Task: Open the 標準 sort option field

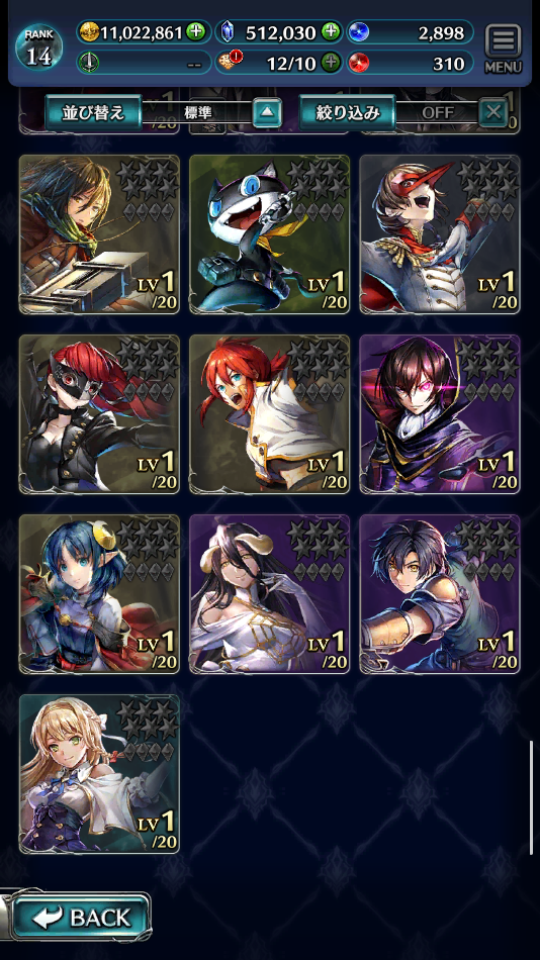Action: (197, 113)
